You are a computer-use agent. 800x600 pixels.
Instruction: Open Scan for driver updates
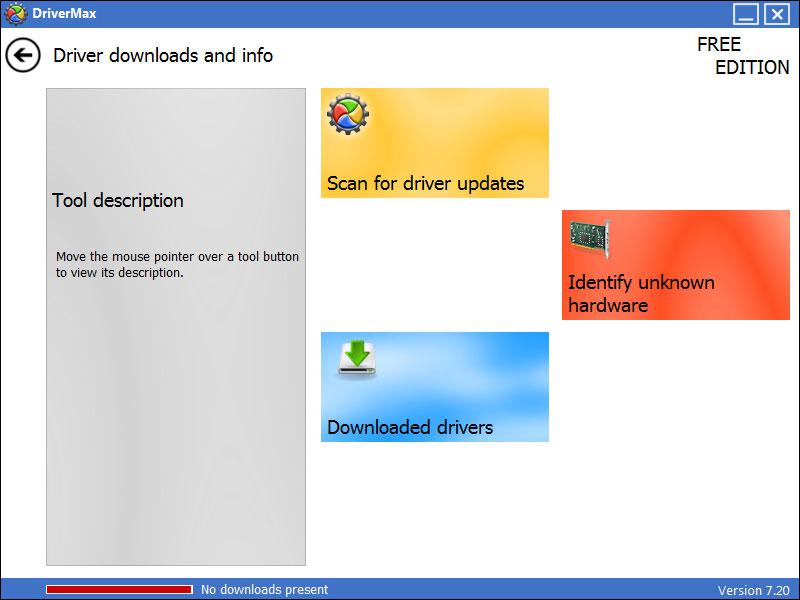coord(435,143)
